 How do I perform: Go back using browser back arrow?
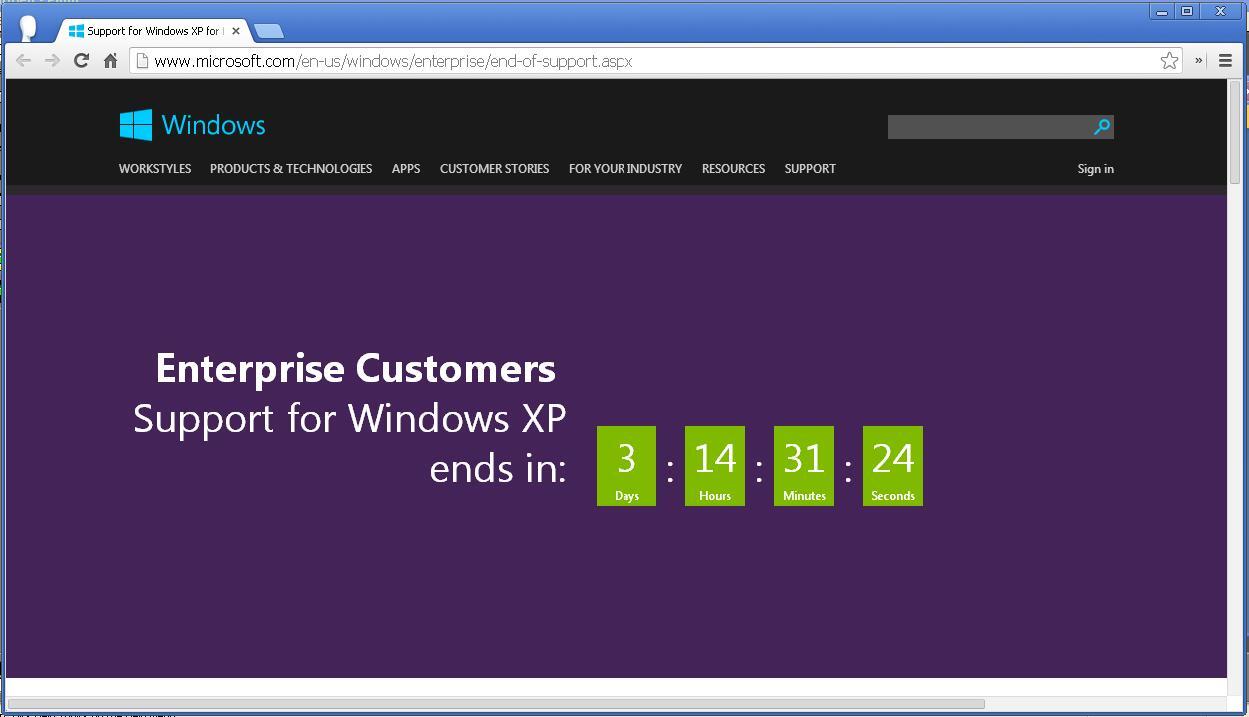24,61
